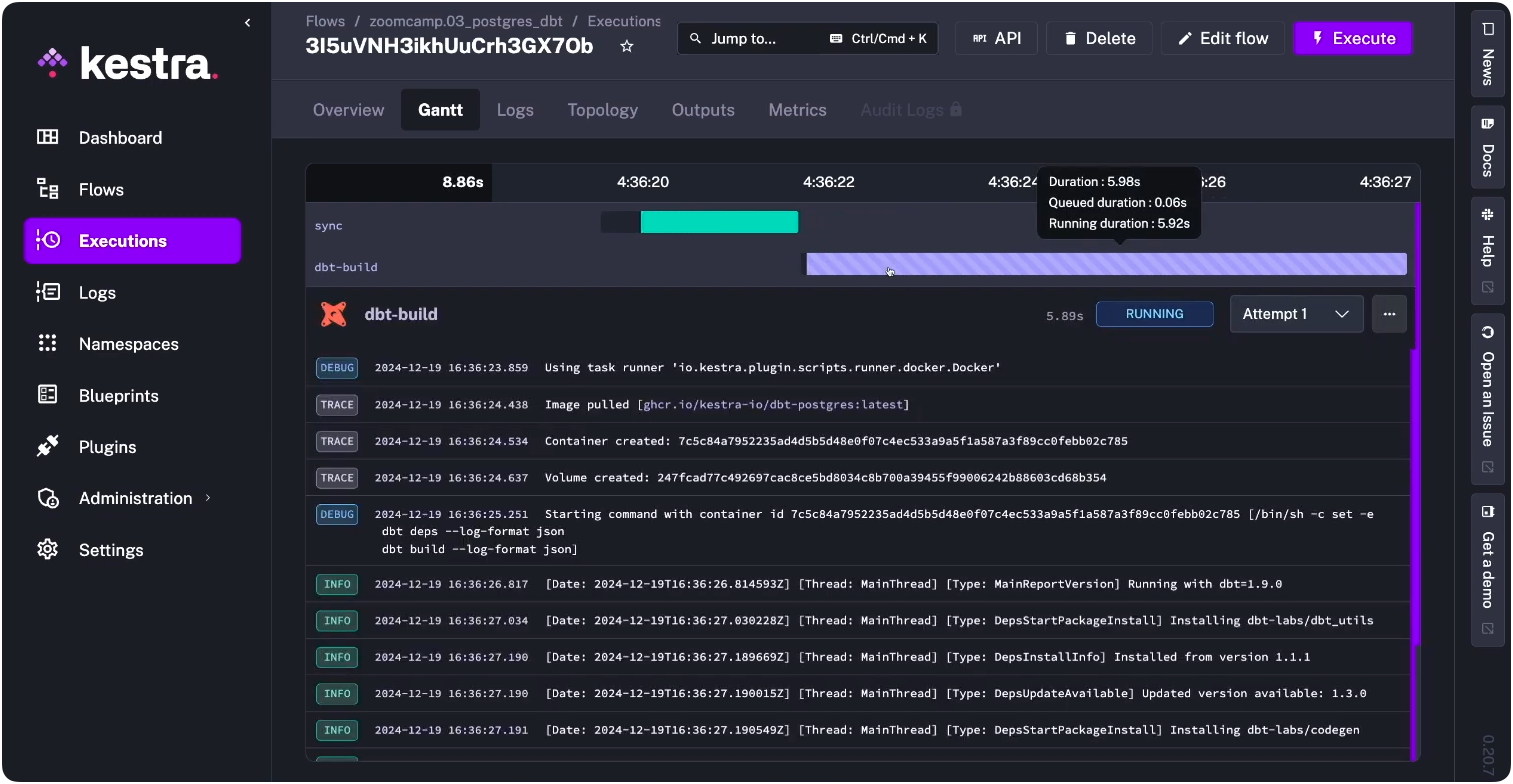
Task: Open the Plugins plug icon
Action: click(47, 447)
